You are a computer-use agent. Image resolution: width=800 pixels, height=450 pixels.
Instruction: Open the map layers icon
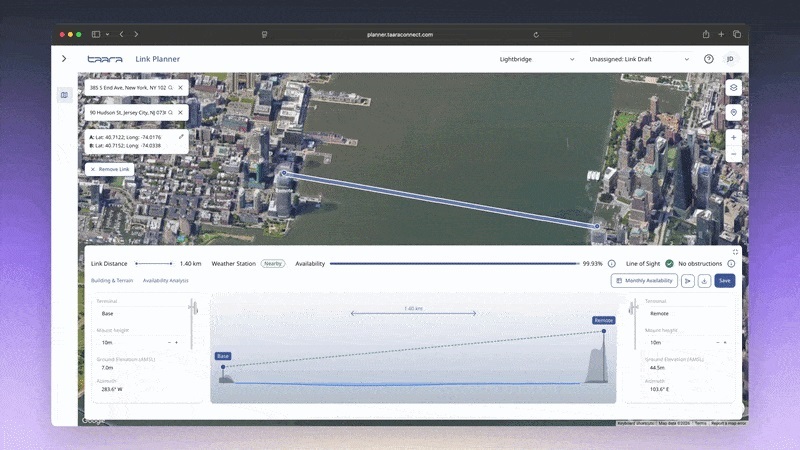coord(733,87)
